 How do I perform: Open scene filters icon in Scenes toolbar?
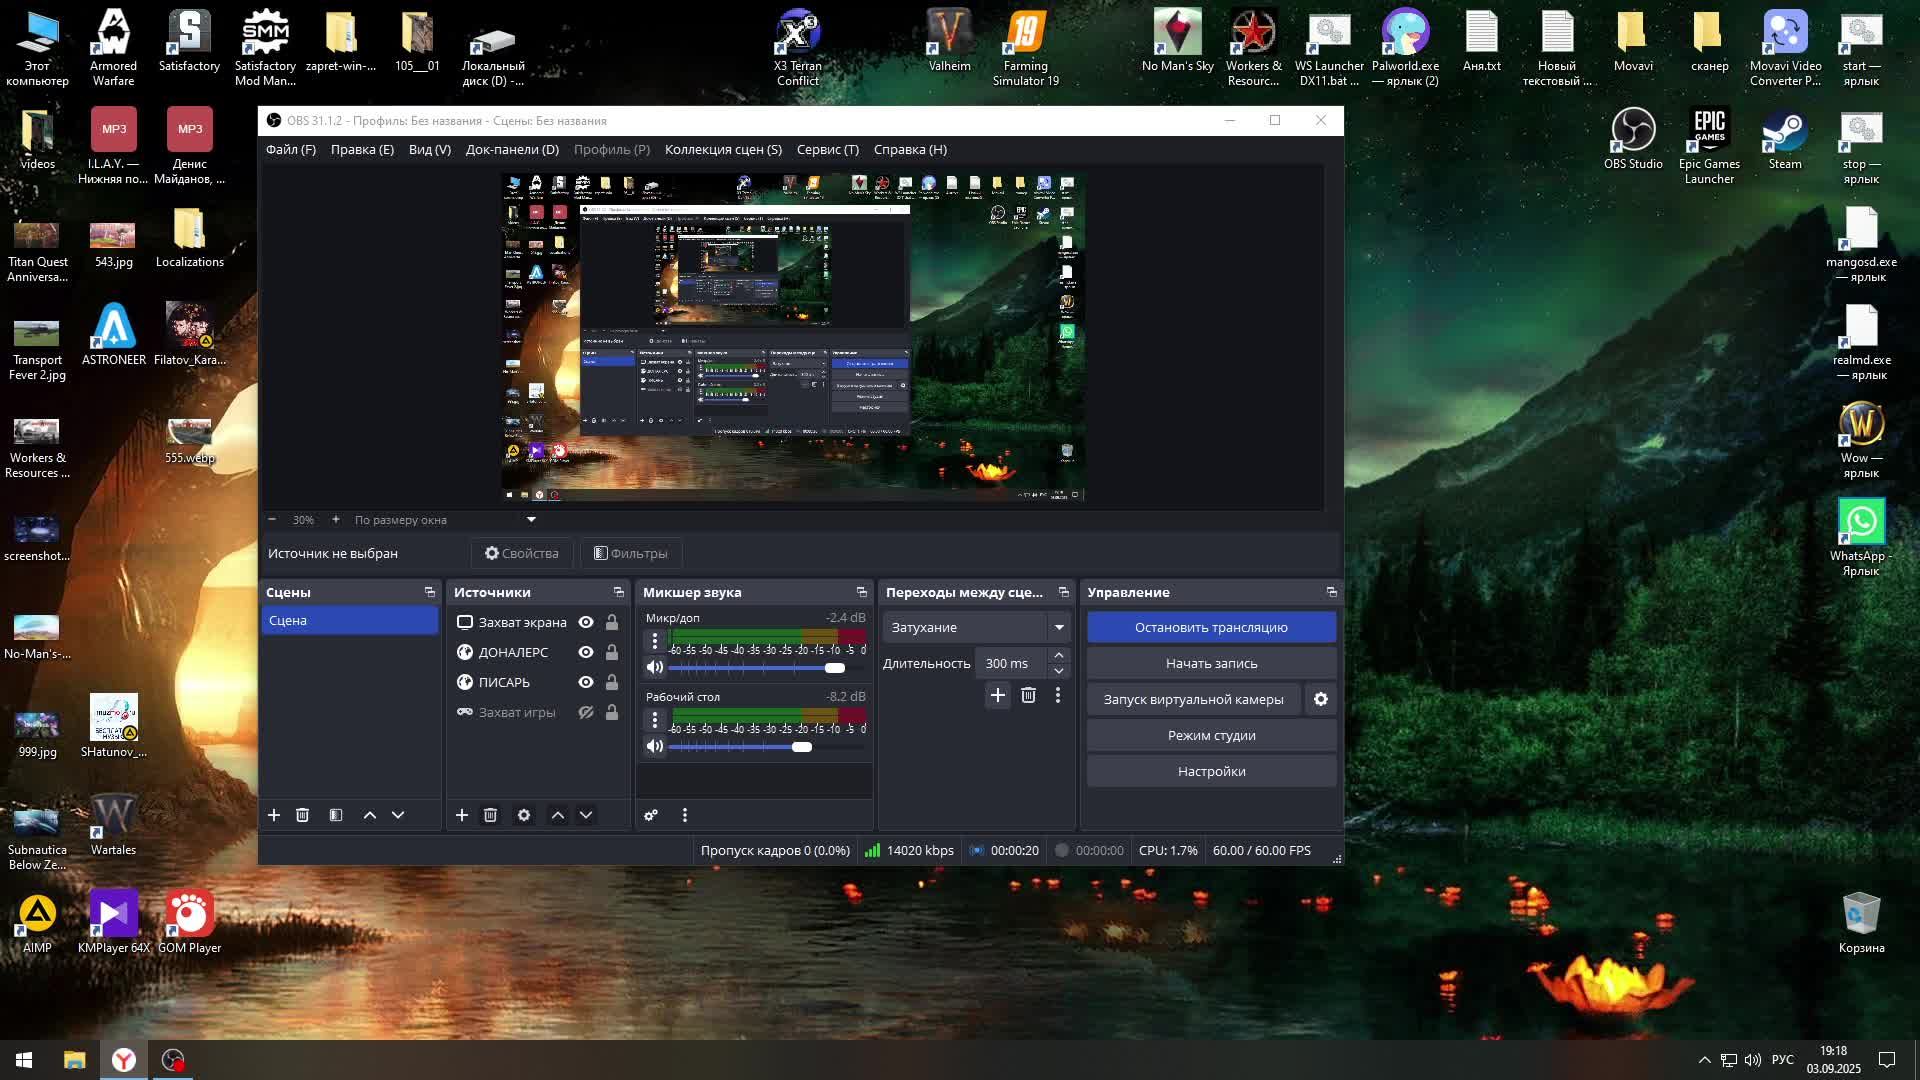coord(336,815)
